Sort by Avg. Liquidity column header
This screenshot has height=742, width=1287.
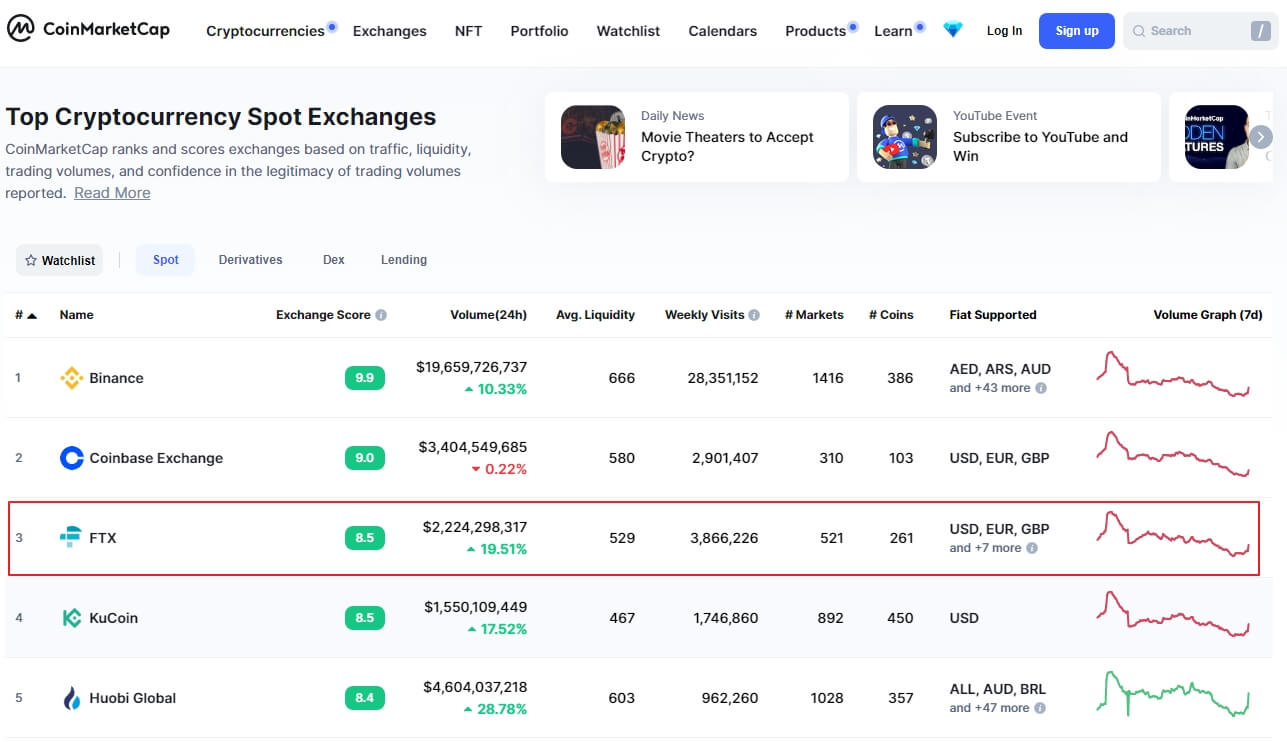595,315
